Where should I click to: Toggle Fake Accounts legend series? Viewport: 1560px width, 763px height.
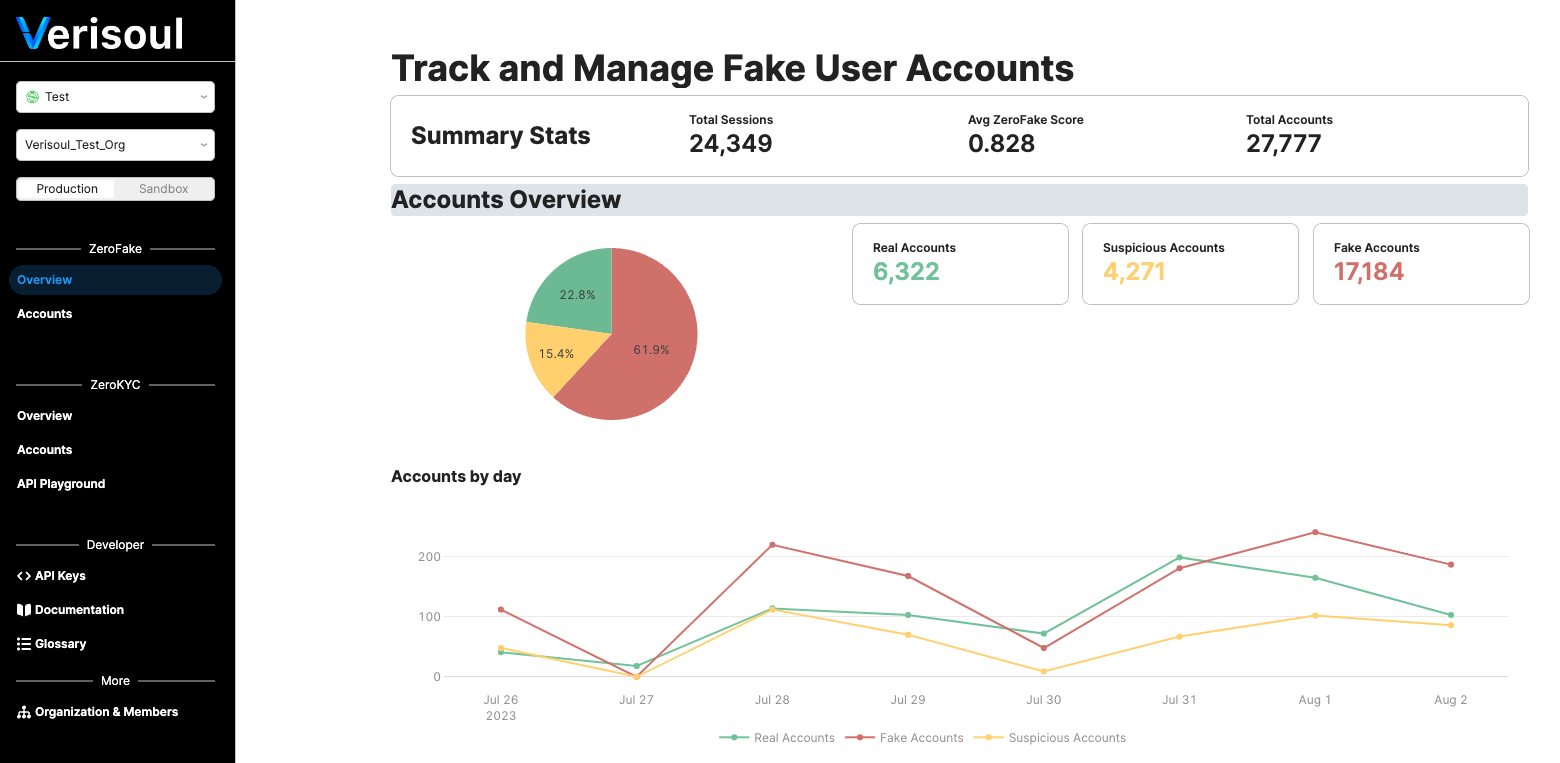tap(904, 738)
